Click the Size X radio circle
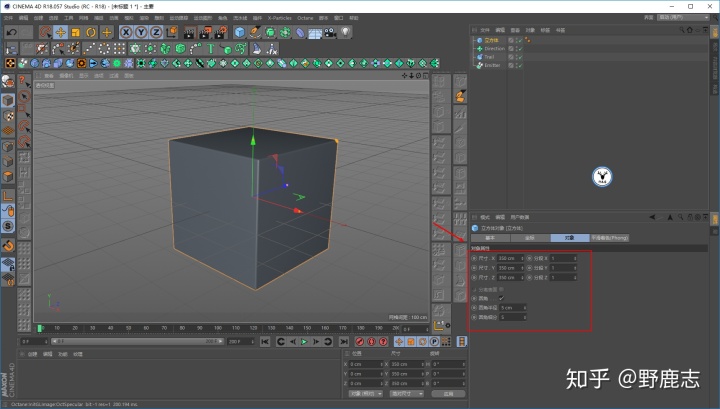Viewport: 720px width, 409px height. point(474,258)
